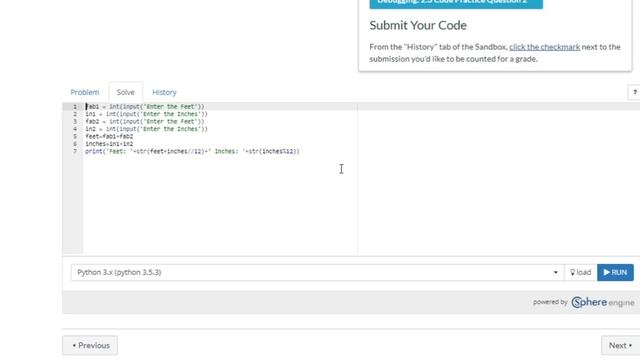The height and width of the screenshot is (360, 640).
Task: Click line number 7 in the gutter
Action: [x=75, y=151]
